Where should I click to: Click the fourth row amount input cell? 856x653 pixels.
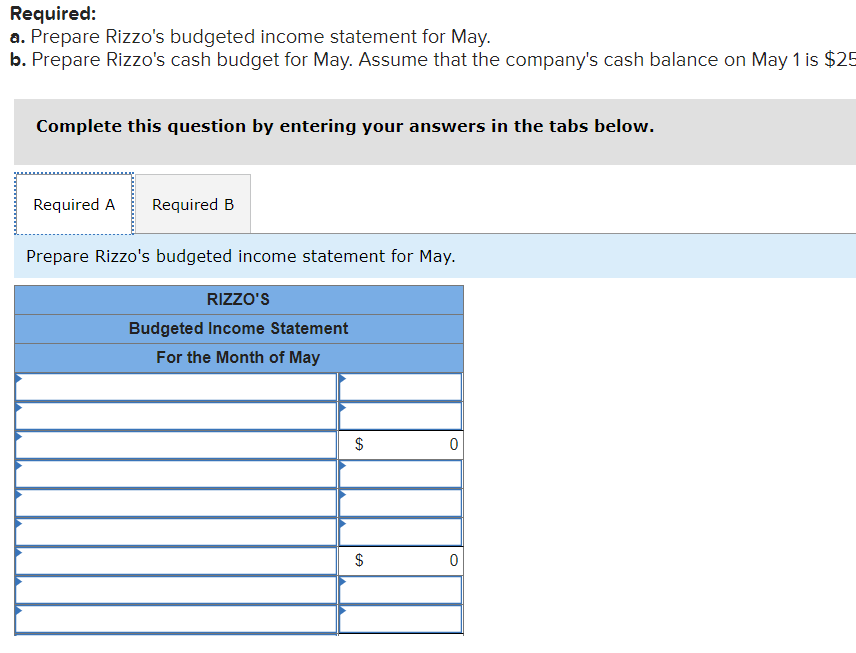[x=400, y=473]
